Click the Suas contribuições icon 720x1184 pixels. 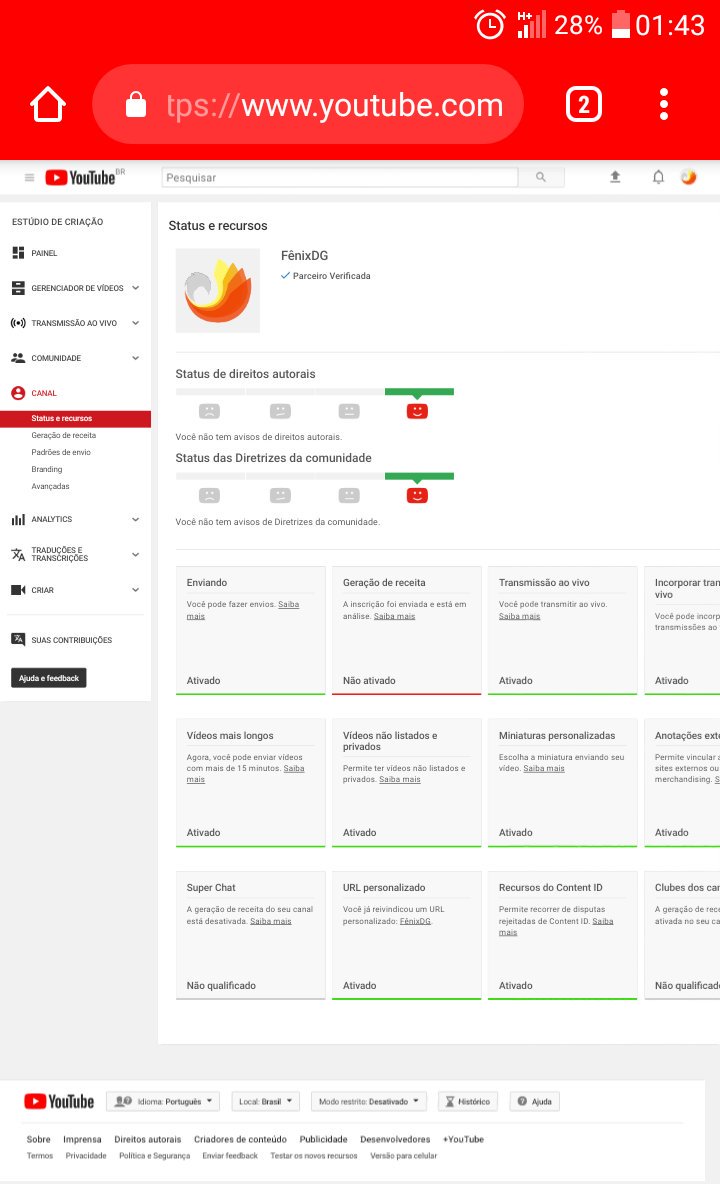click(18, 639)
